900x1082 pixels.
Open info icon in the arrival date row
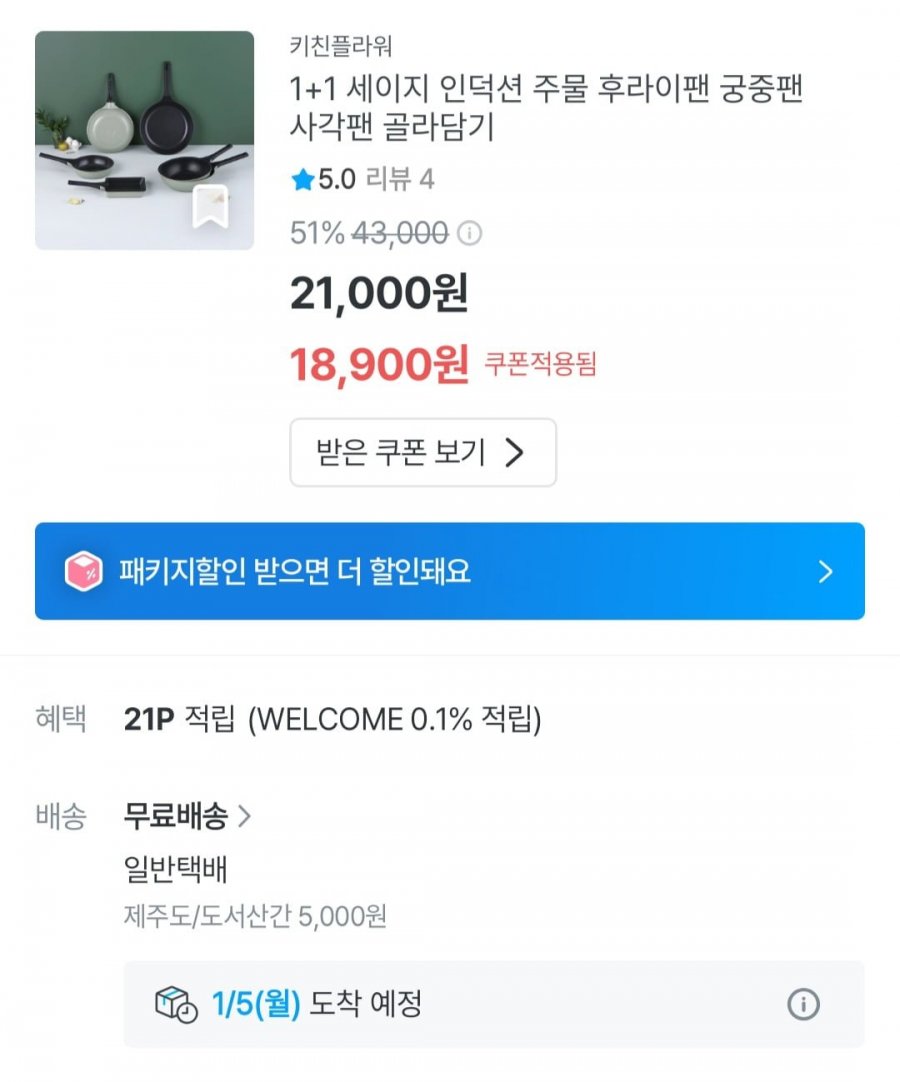803,1005
